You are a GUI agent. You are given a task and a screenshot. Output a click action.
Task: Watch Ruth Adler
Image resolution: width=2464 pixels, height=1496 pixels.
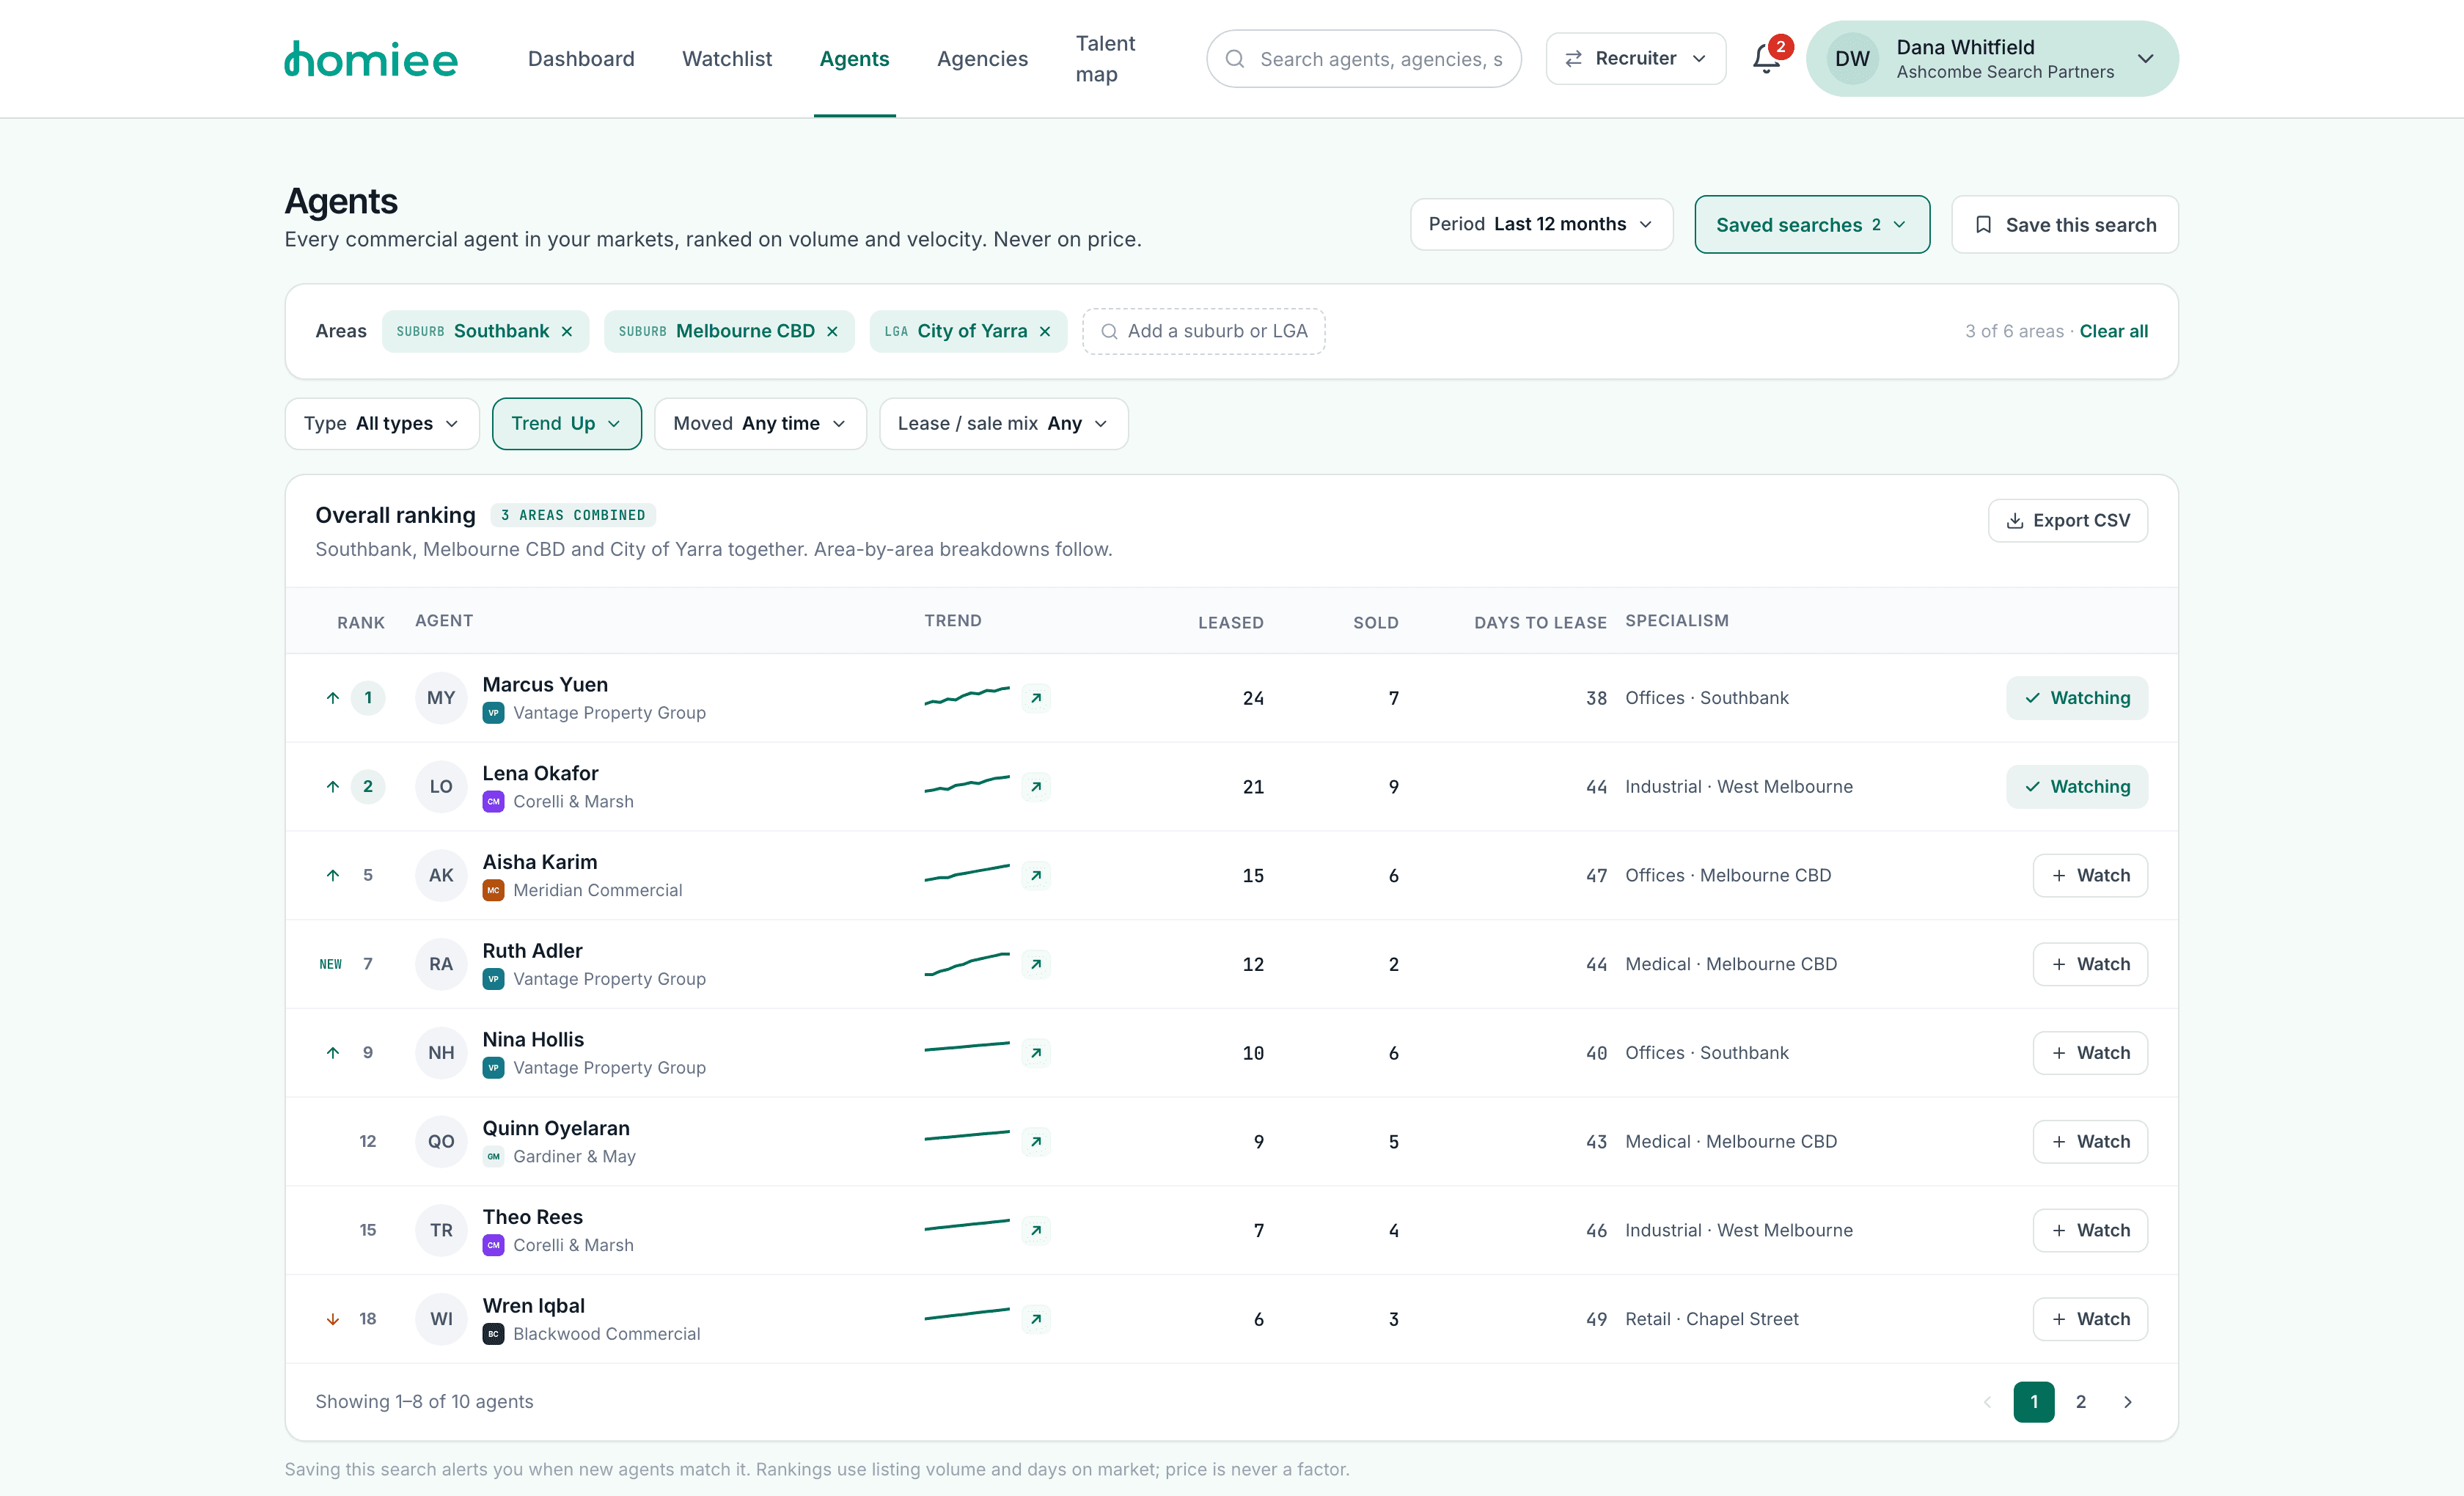tap(2090, 964)
